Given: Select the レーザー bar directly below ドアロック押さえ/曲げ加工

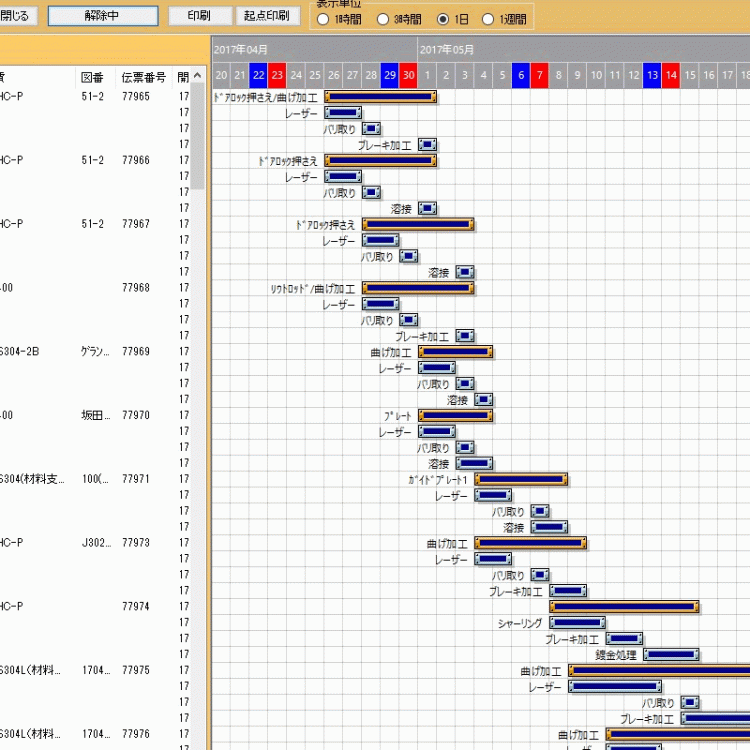Looking at the screenshot, I should coord(343,113).
